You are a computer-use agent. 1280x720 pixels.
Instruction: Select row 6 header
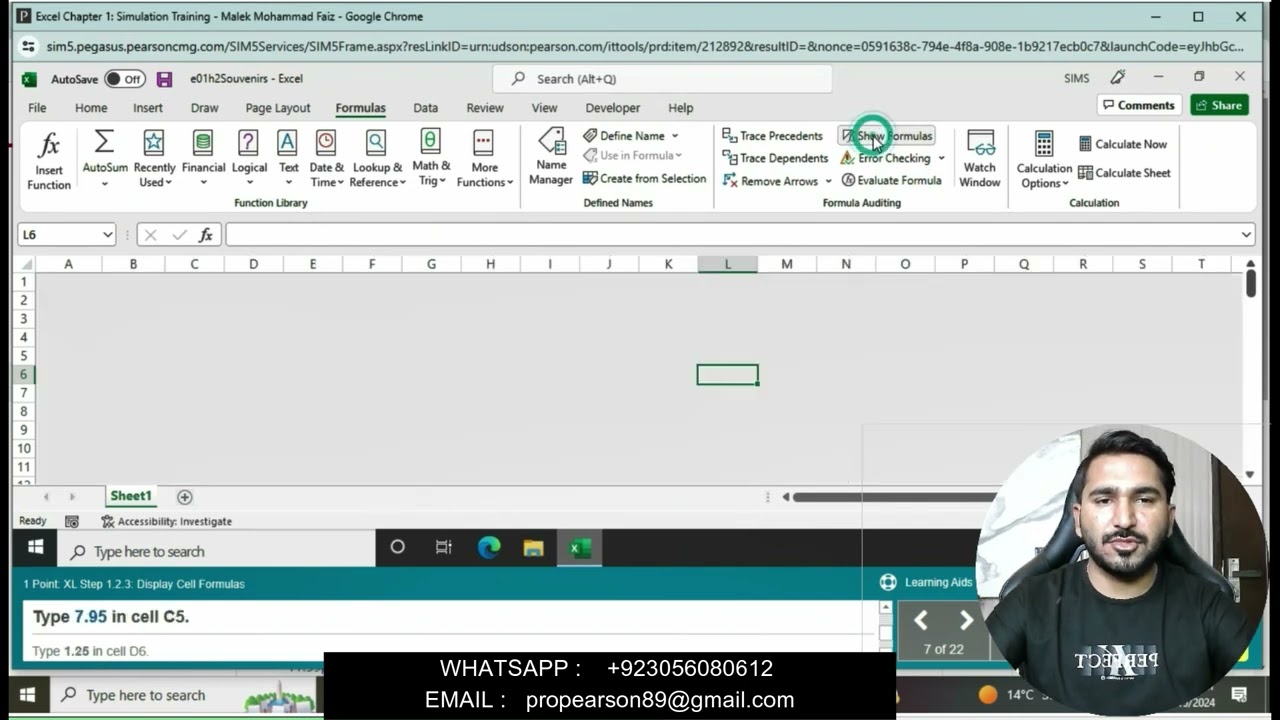pyautogui.click(x=23, y=374)
